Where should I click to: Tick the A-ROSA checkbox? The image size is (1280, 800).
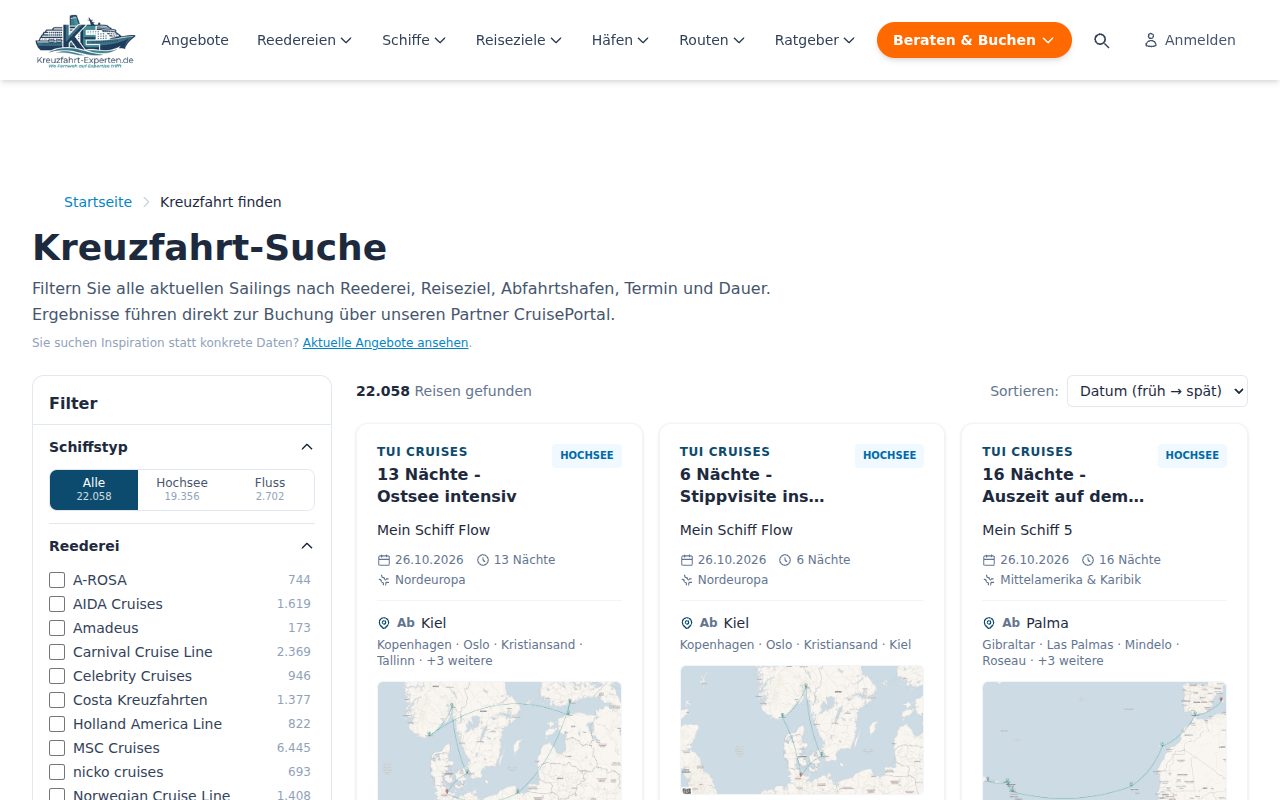coord(57,580)
